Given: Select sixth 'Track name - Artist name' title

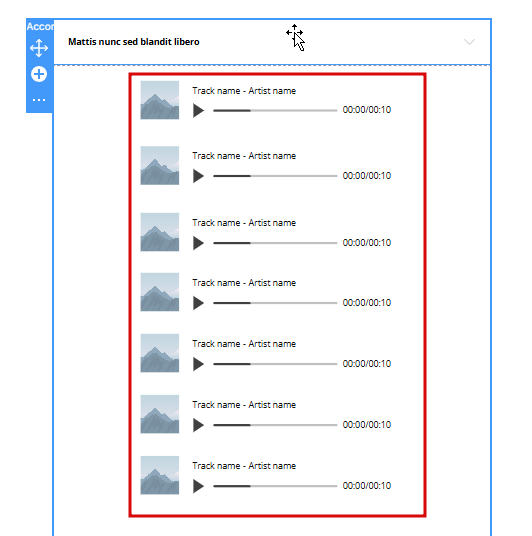Looking at the screenshot, I should 244,405.
